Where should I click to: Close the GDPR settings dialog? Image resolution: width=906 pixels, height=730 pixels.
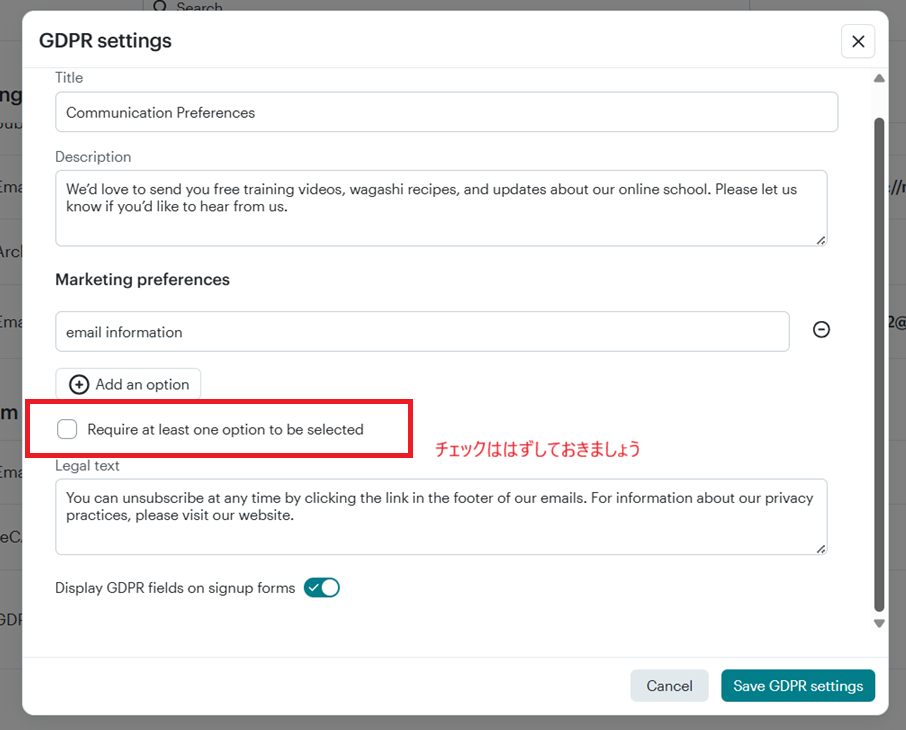[858, 41]
